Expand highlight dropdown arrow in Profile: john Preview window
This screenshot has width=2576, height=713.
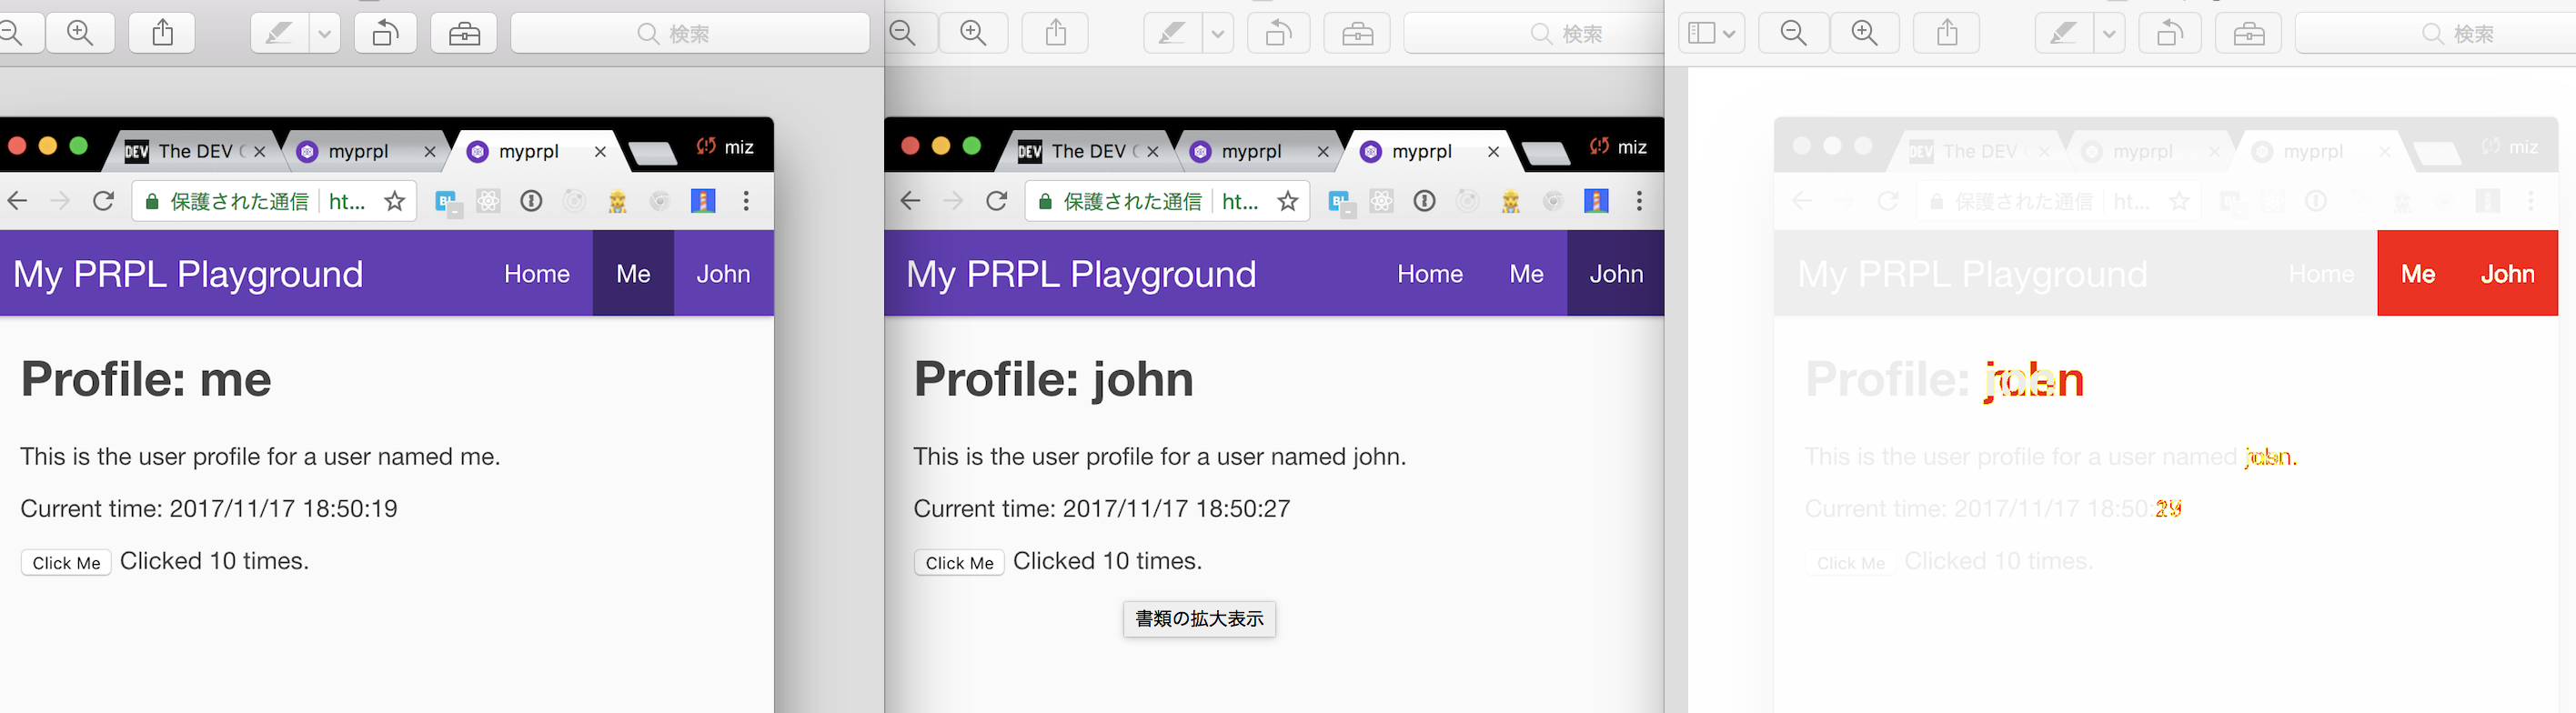click(1217, 33)
